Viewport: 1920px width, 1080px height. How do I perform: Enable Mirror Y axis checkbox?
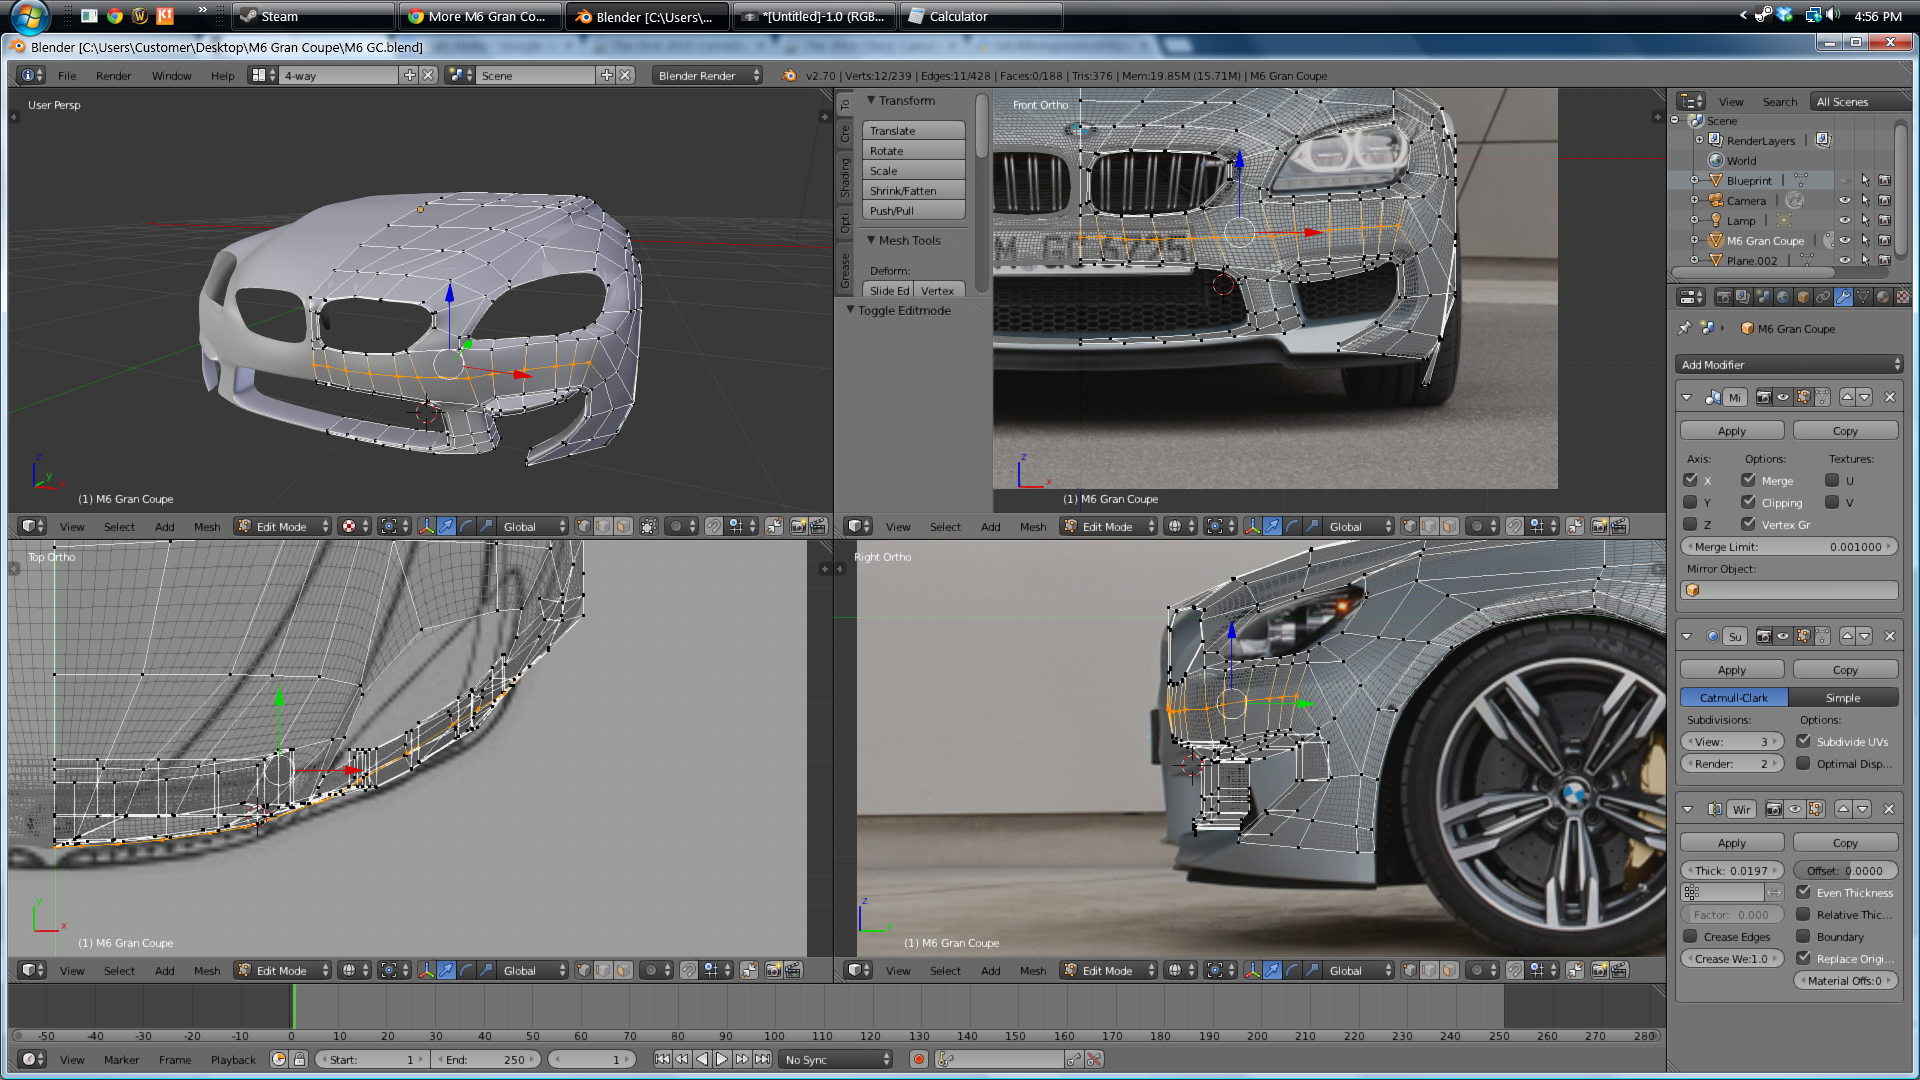click(x=1691, y=502)
